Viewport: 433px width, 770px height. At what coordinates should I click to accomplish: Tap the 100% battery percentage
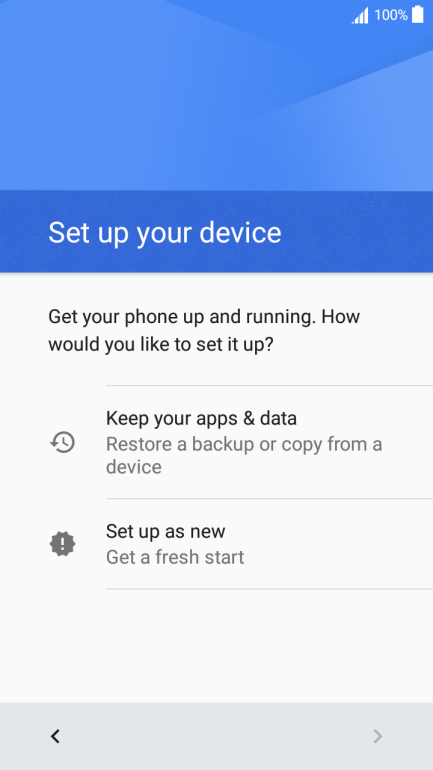coord(391,15)
